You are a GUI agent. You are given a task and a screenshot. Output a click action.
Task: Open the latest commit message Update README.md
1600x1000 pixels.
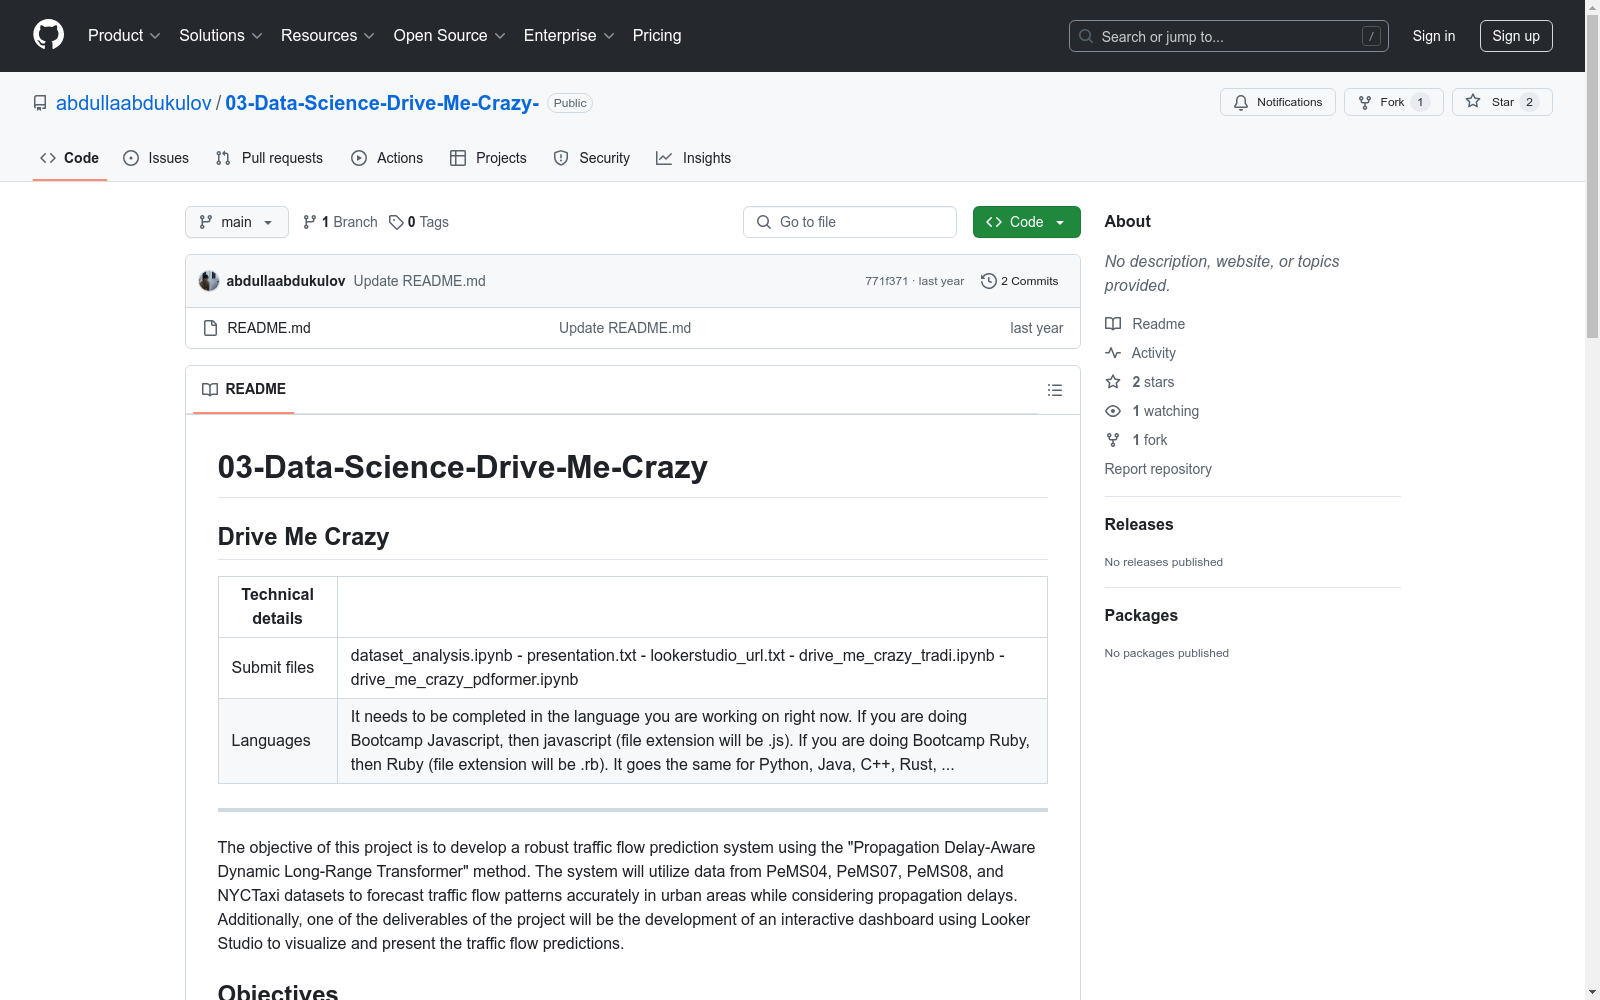pyautogui.click(x=419, y=281)
